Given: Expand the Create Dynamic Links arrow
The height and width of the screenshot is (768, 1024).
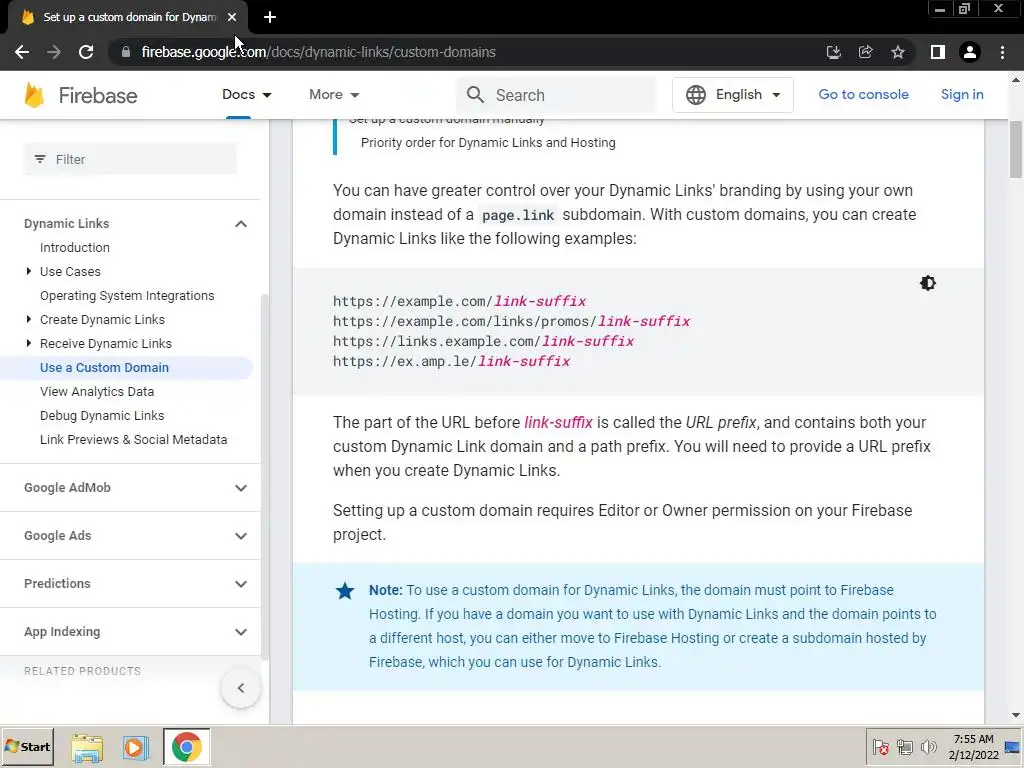Looking at the screenshot, I should 29,319.
